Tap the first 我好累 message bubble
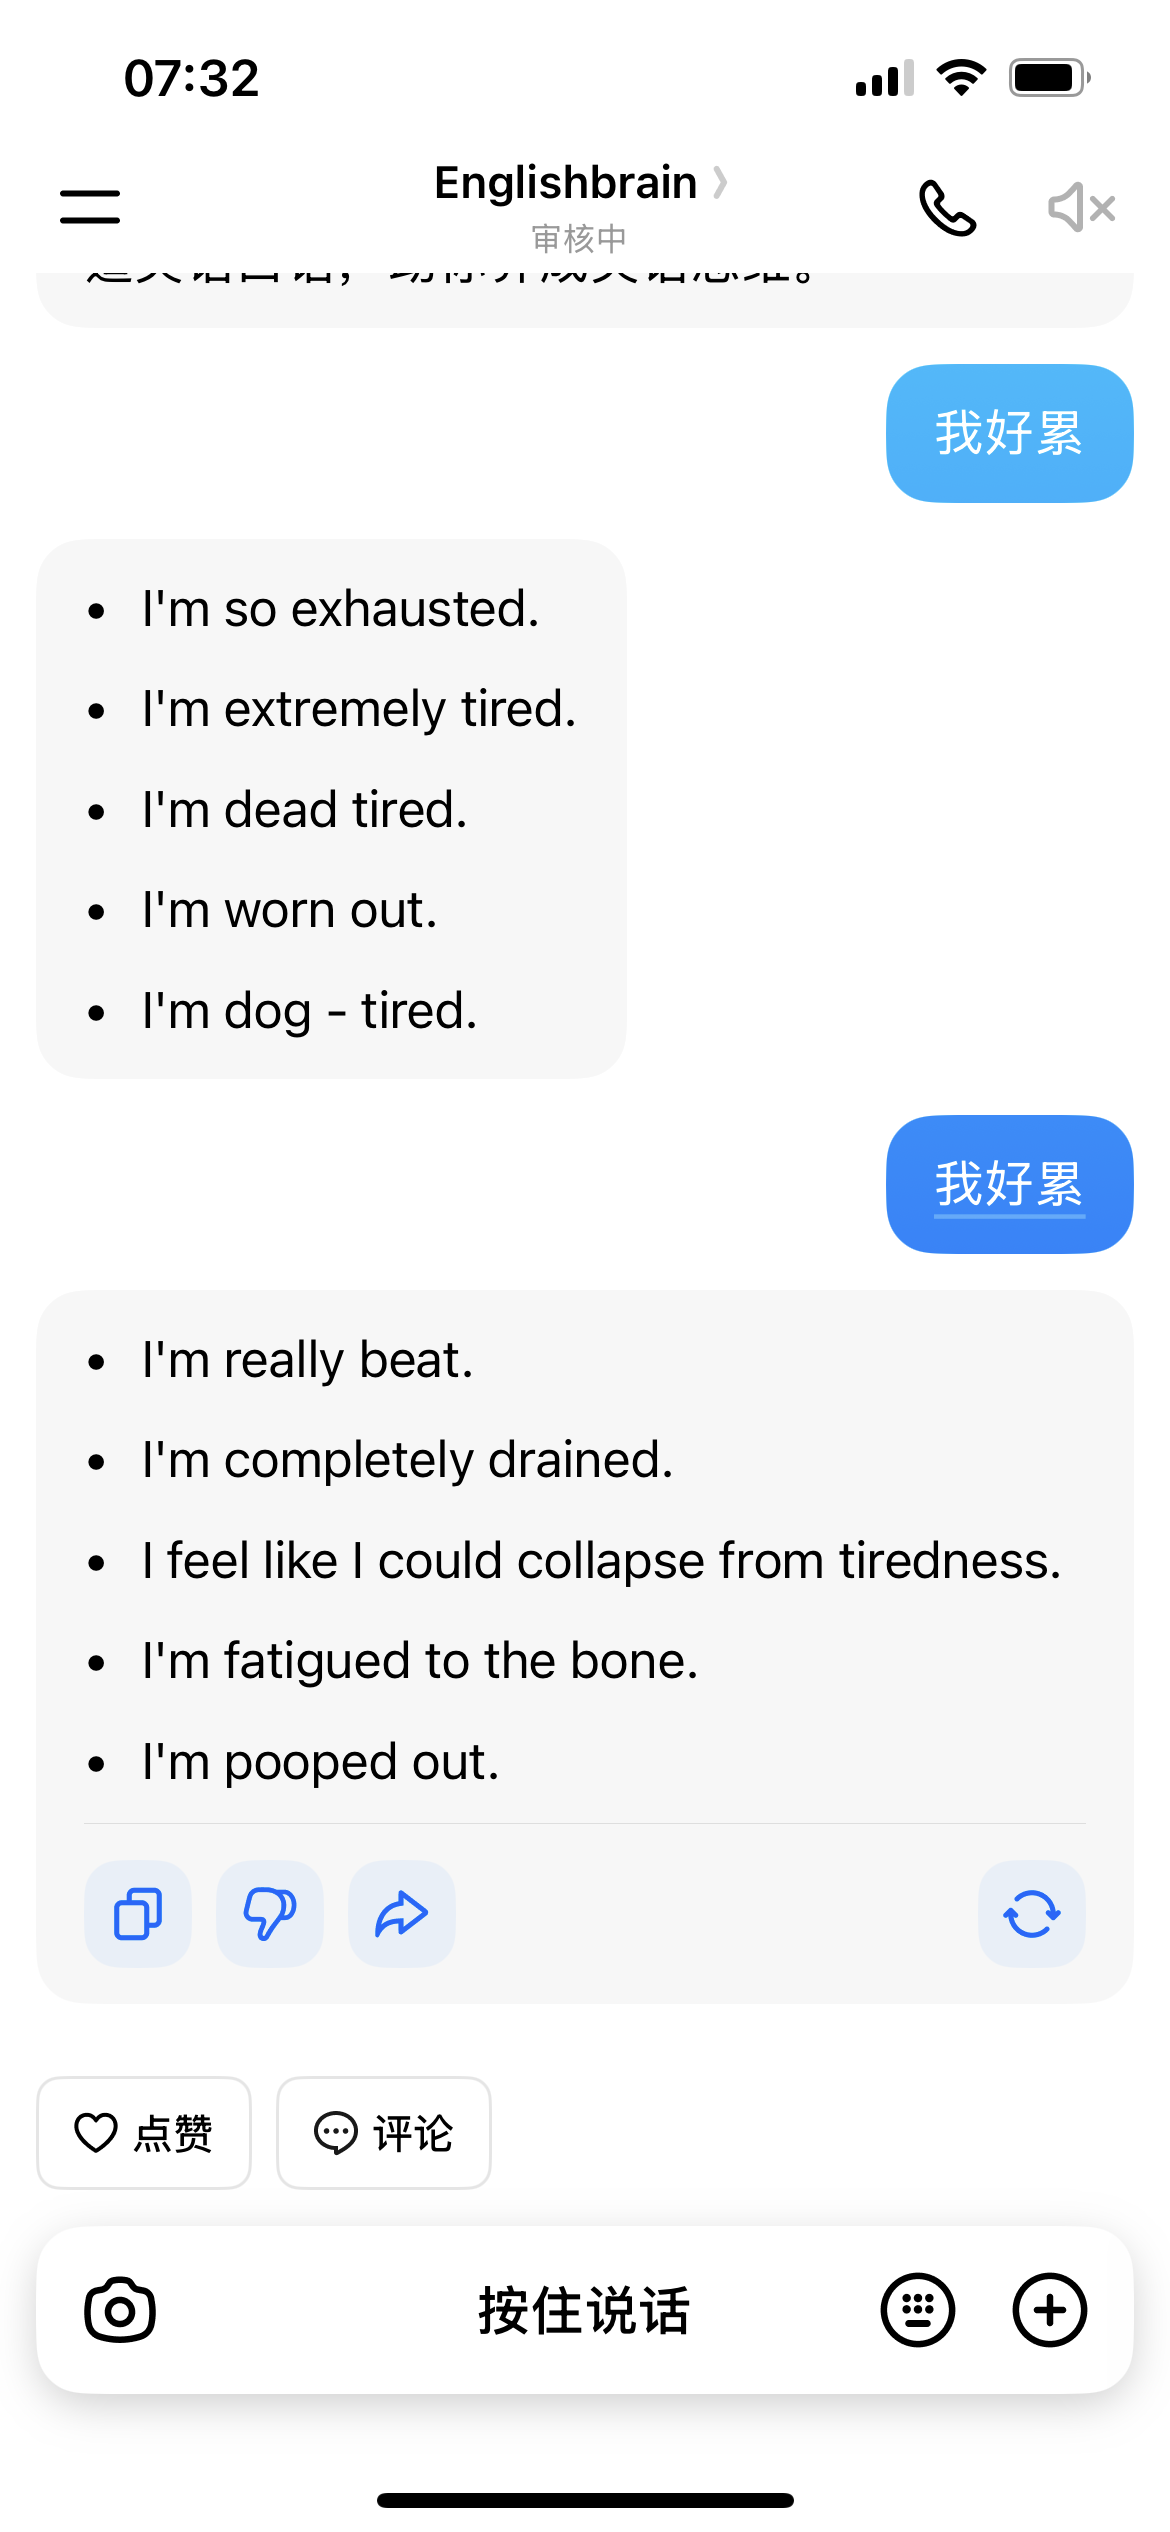This screenshot has height=2532, width=1170. pyautogui.click(x=1009, y=433)
